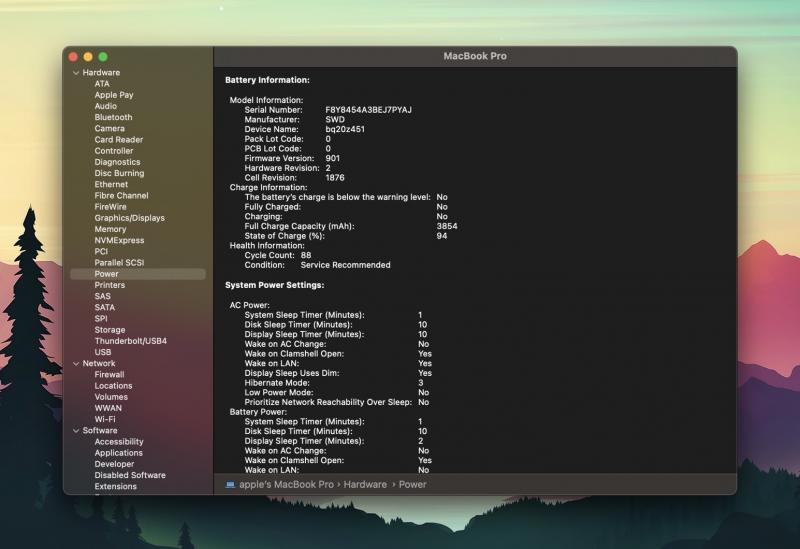Open Diagnostics in the sidebar

pos(117,162)
